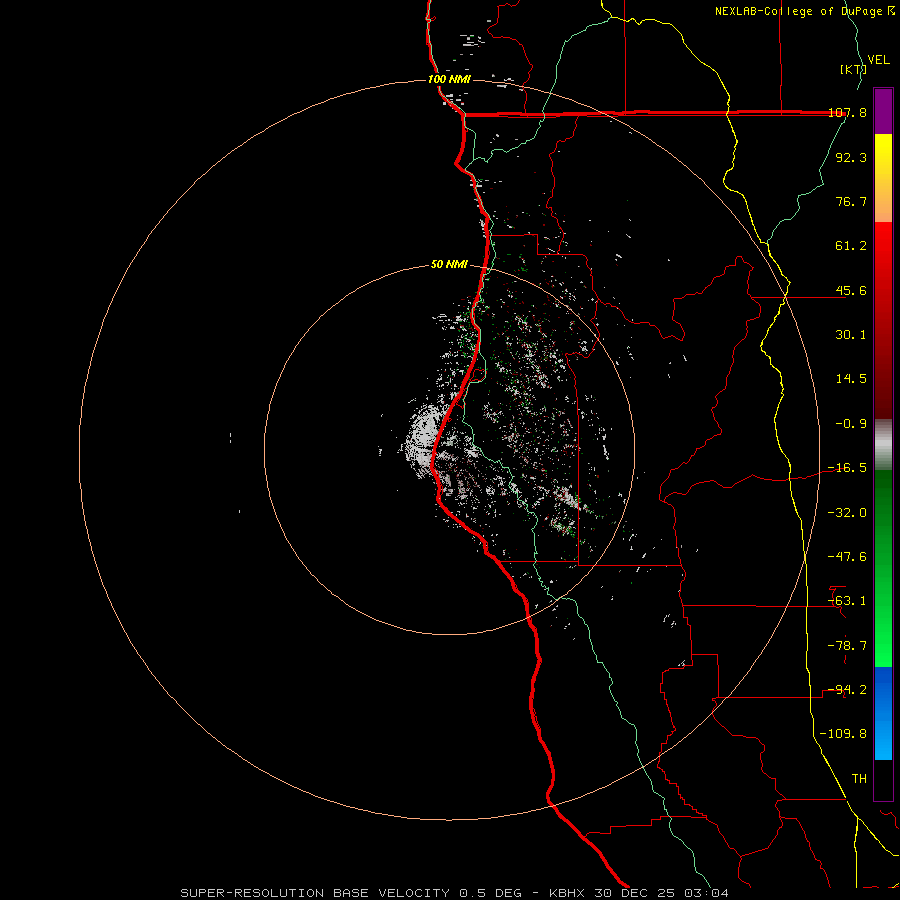Click the 50 NMI range ring label
Viewport: 900px width, 900px height.
click(449, 264)
